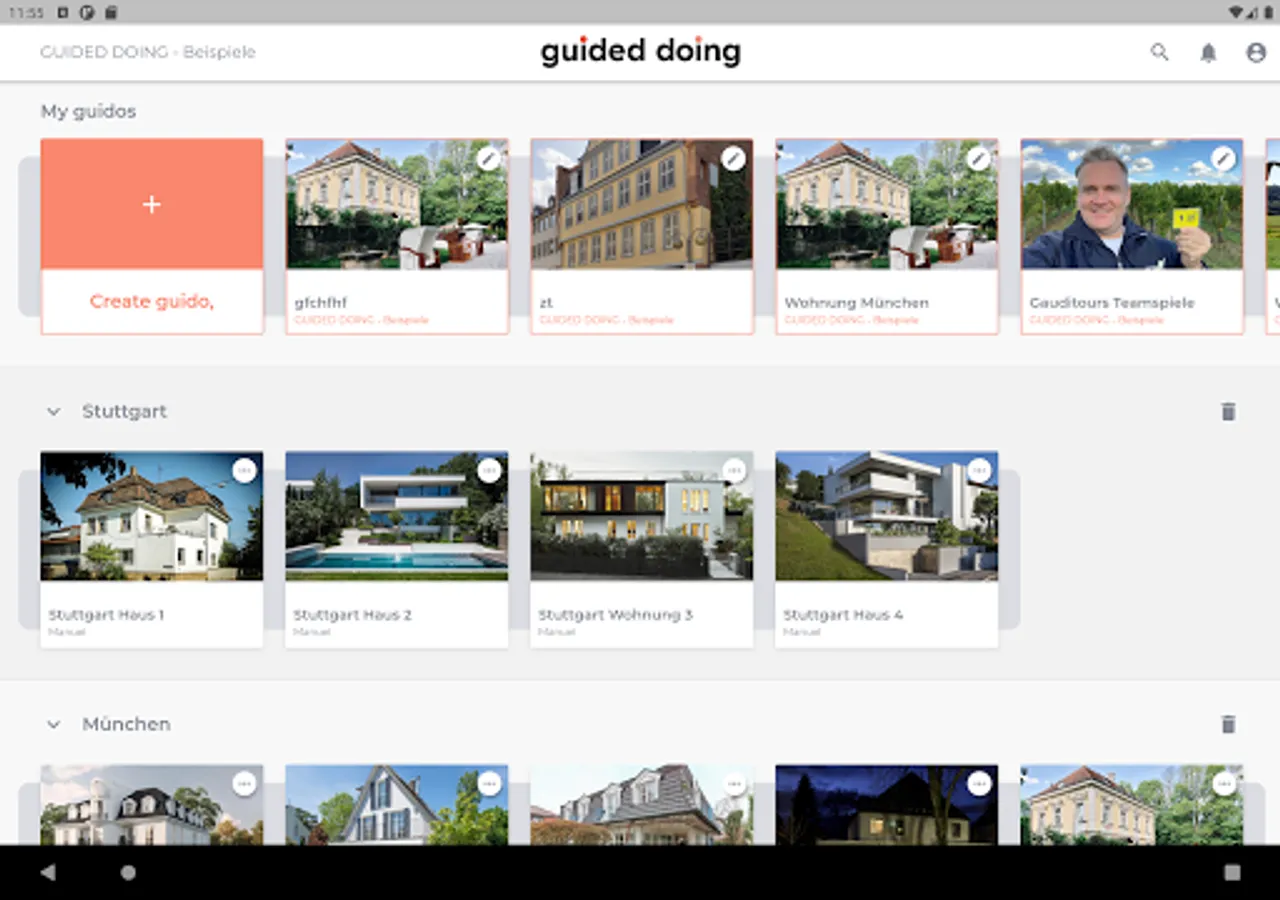This screenshot has width=1280, height=900.
Task: Edit Wohnung München pencil icon
Action: pos(978,158)
